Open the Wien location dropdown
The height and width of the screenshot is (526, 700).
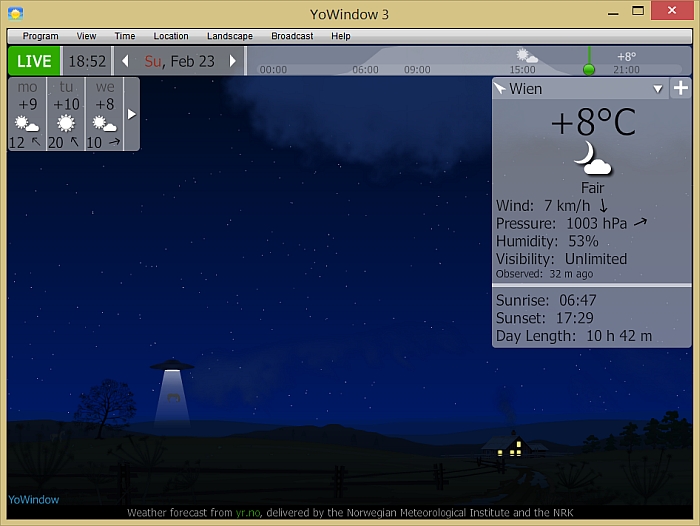coord(658,89)
